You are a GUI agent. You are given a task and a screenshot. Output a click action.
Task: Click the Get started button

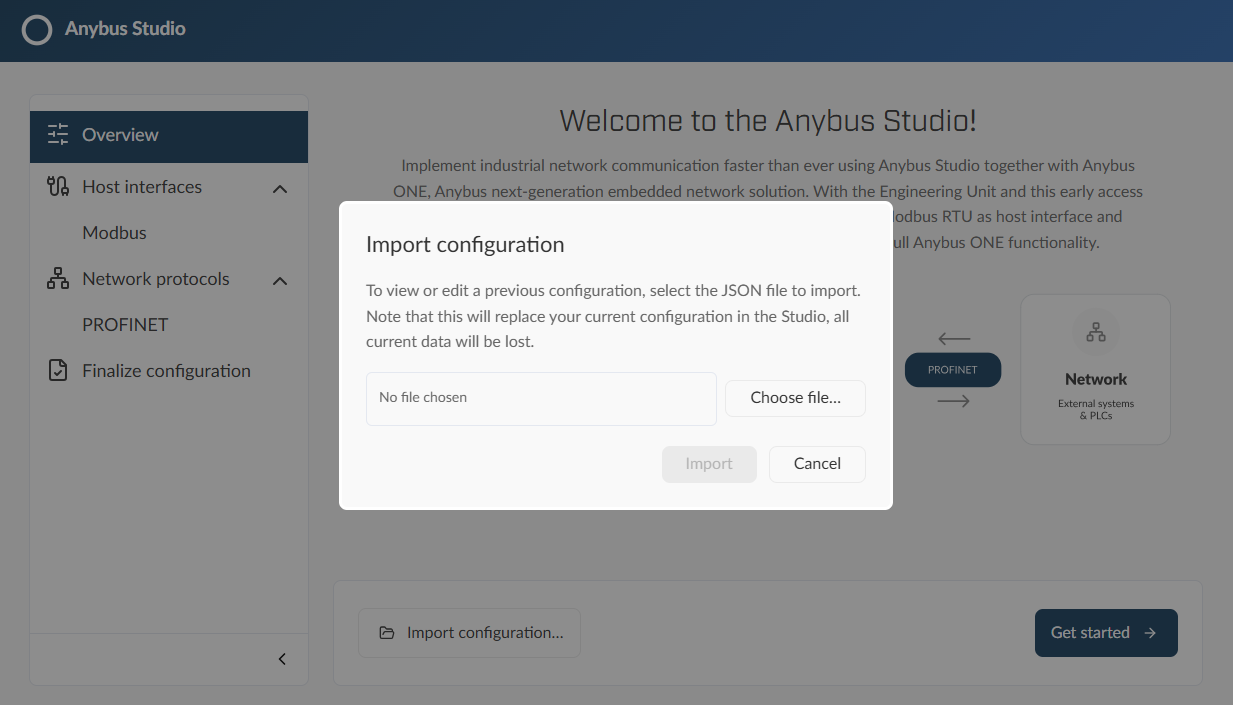(1106, 633)
